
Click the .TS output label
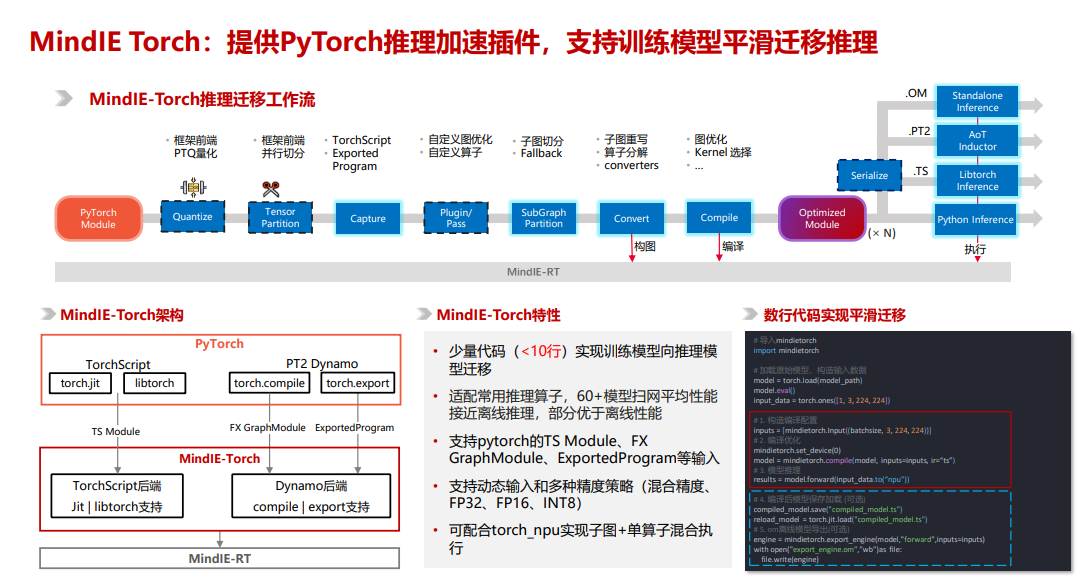(921, 171)
